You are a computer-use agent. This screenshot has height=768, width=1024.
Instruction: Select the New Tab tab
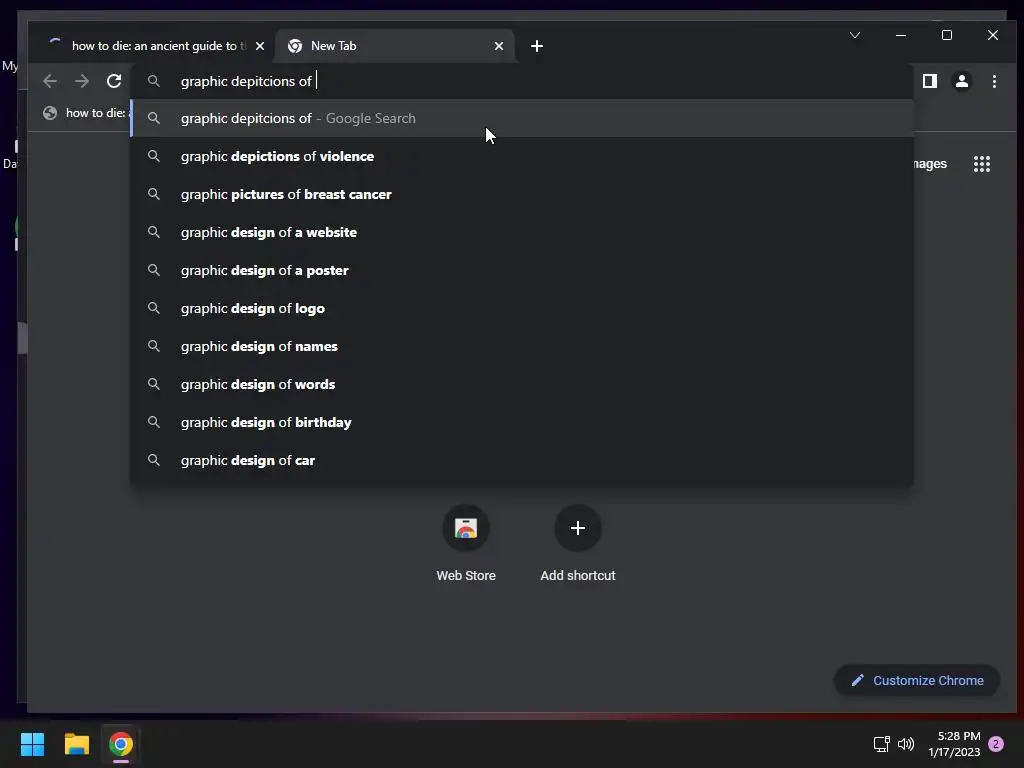[395, 46]
